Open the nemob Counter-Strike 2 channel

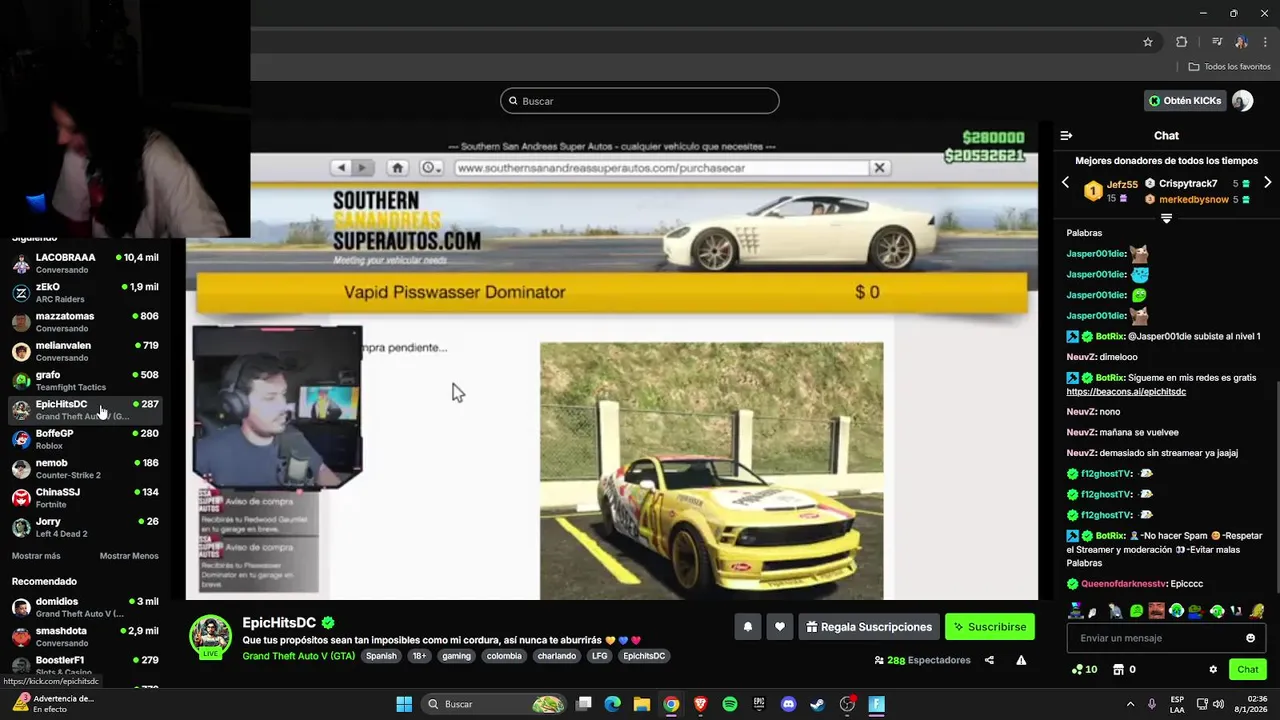pyautogui.click(x=85, y=469)
